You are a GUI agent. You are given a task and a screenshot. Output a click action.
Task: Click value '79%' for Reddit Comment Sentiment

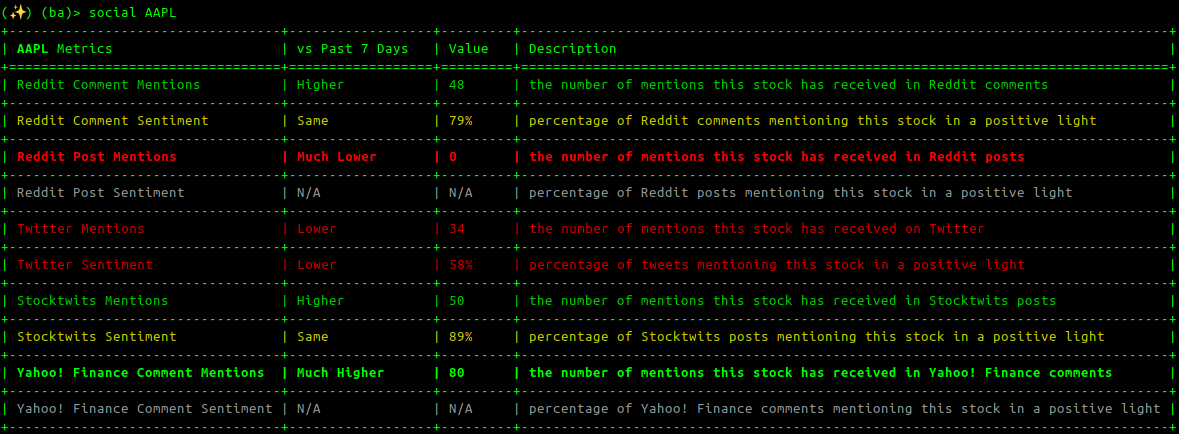(461, 121)
